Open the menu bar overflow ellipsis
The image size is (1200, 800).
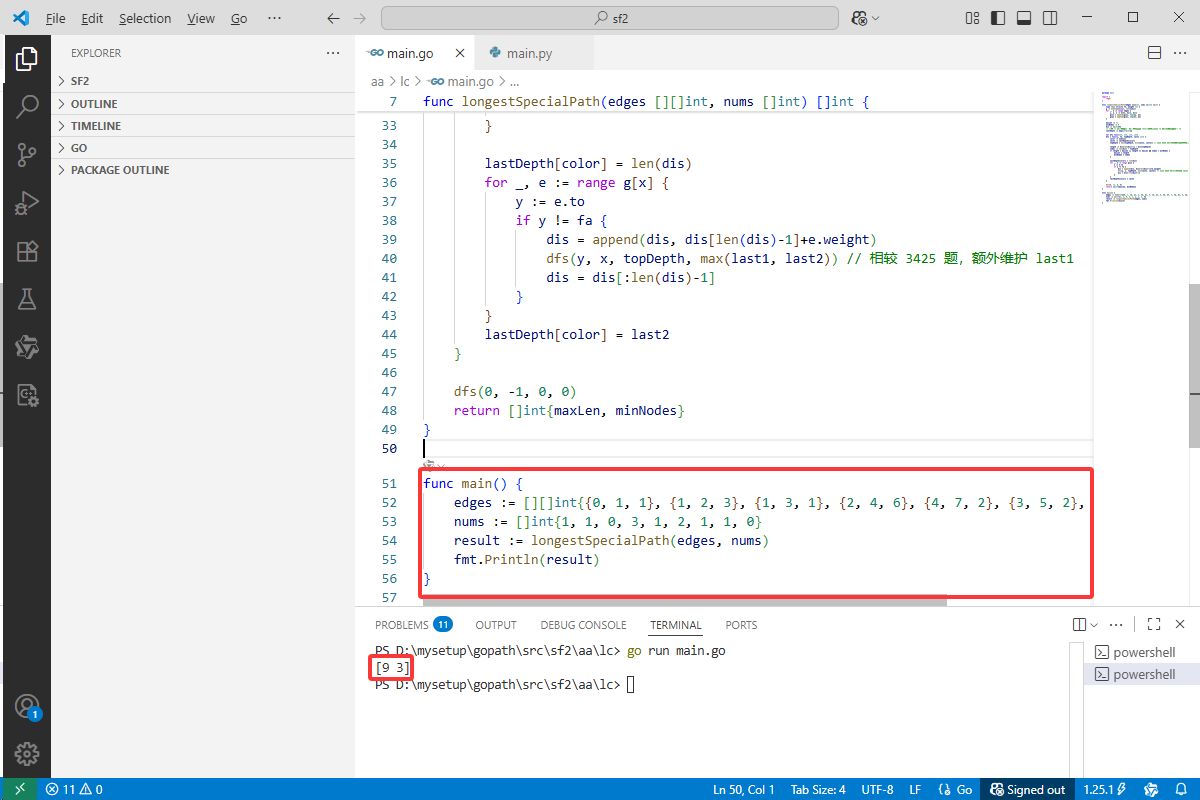tap(274, 18)
